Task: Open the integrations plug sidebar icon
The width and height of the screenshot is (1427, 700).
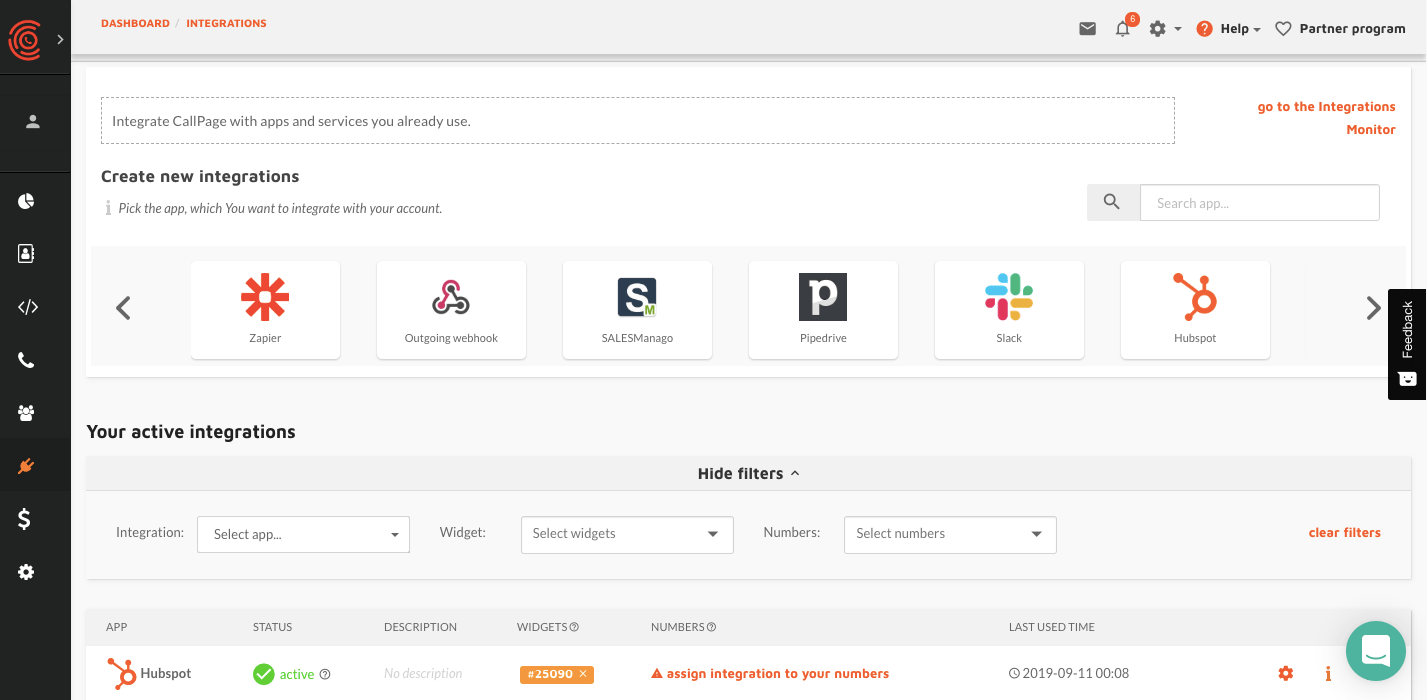Action: (x=27, y=466)
